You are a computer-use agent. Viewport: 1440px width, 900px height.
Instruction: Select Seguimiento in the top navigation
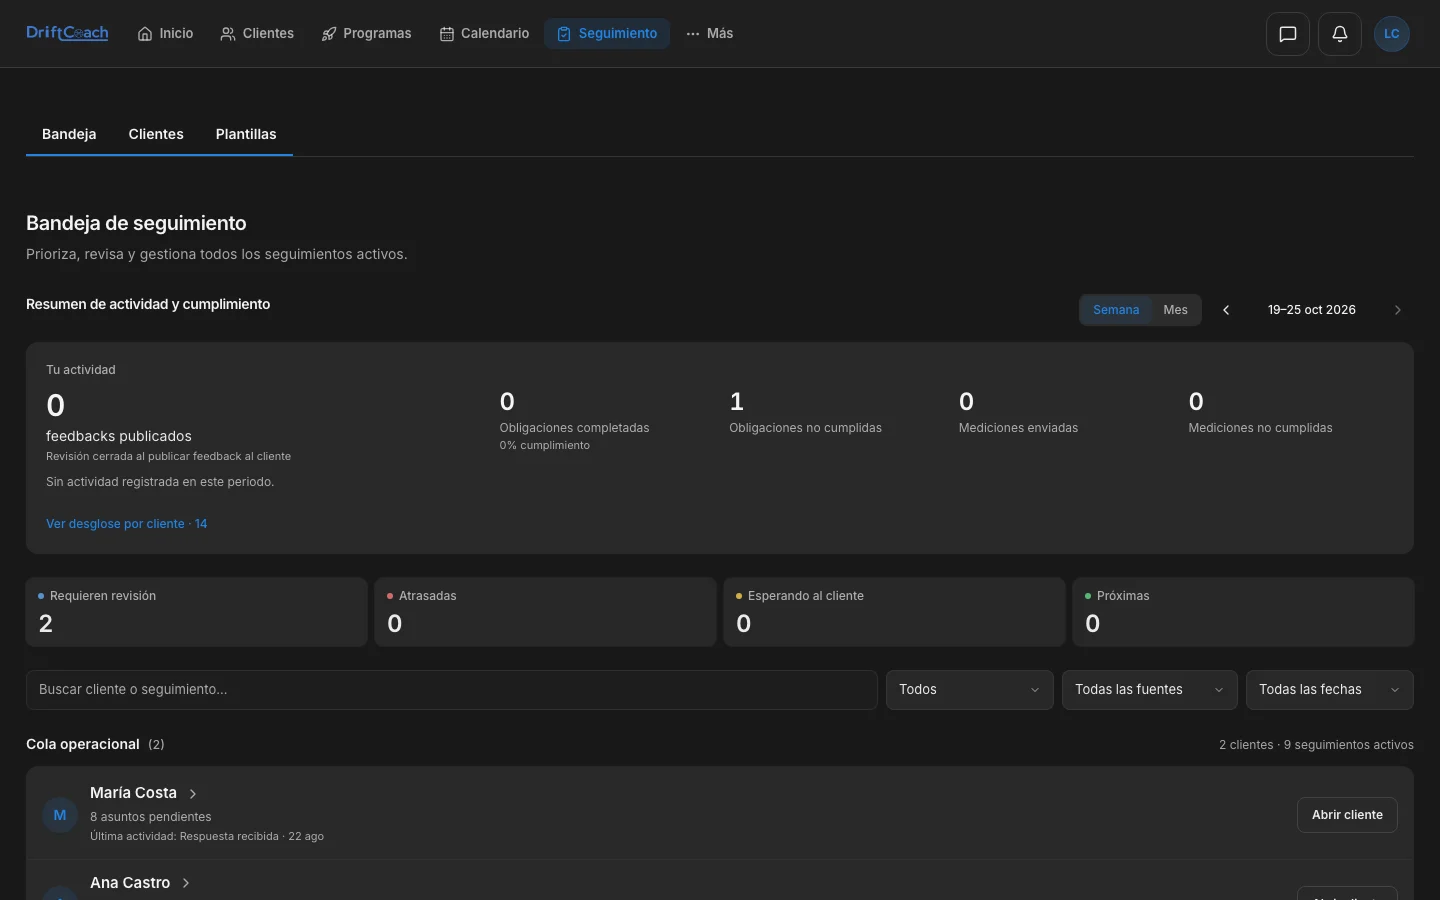point(607,34)
